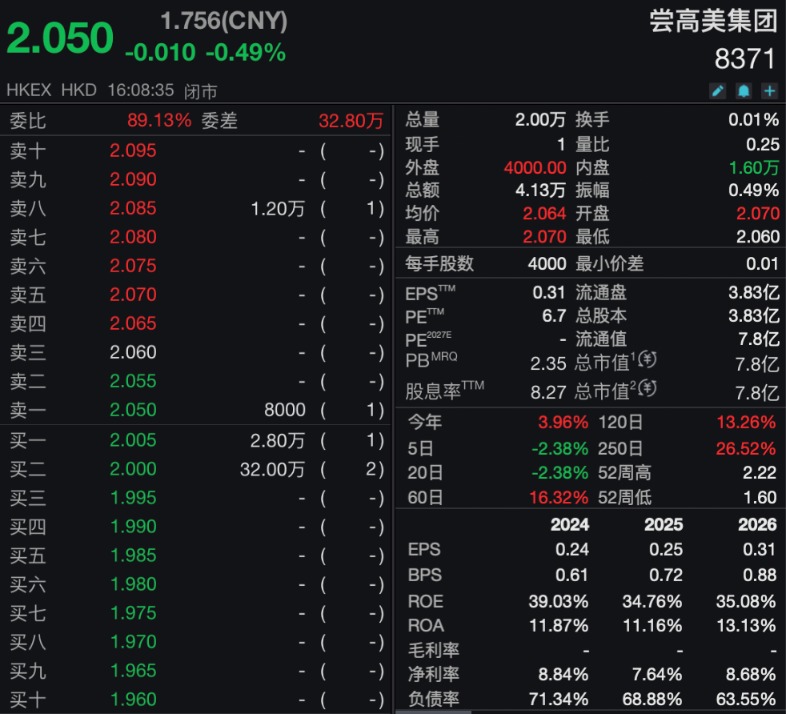786x714 pixels.
Task: Select the 卖六 row price 2.075
Action: [133, 265]
